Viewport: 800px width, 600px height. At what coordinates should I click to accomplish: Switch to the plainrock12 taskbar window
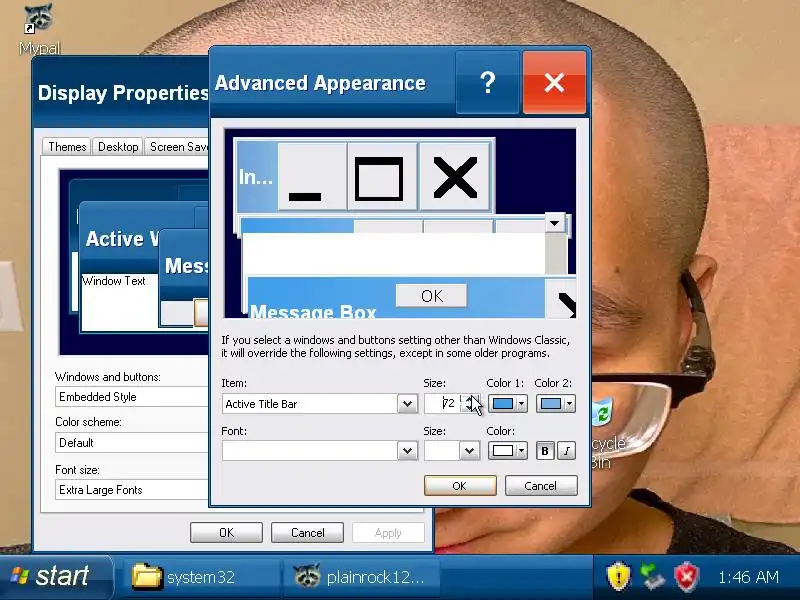coord(360,577)
